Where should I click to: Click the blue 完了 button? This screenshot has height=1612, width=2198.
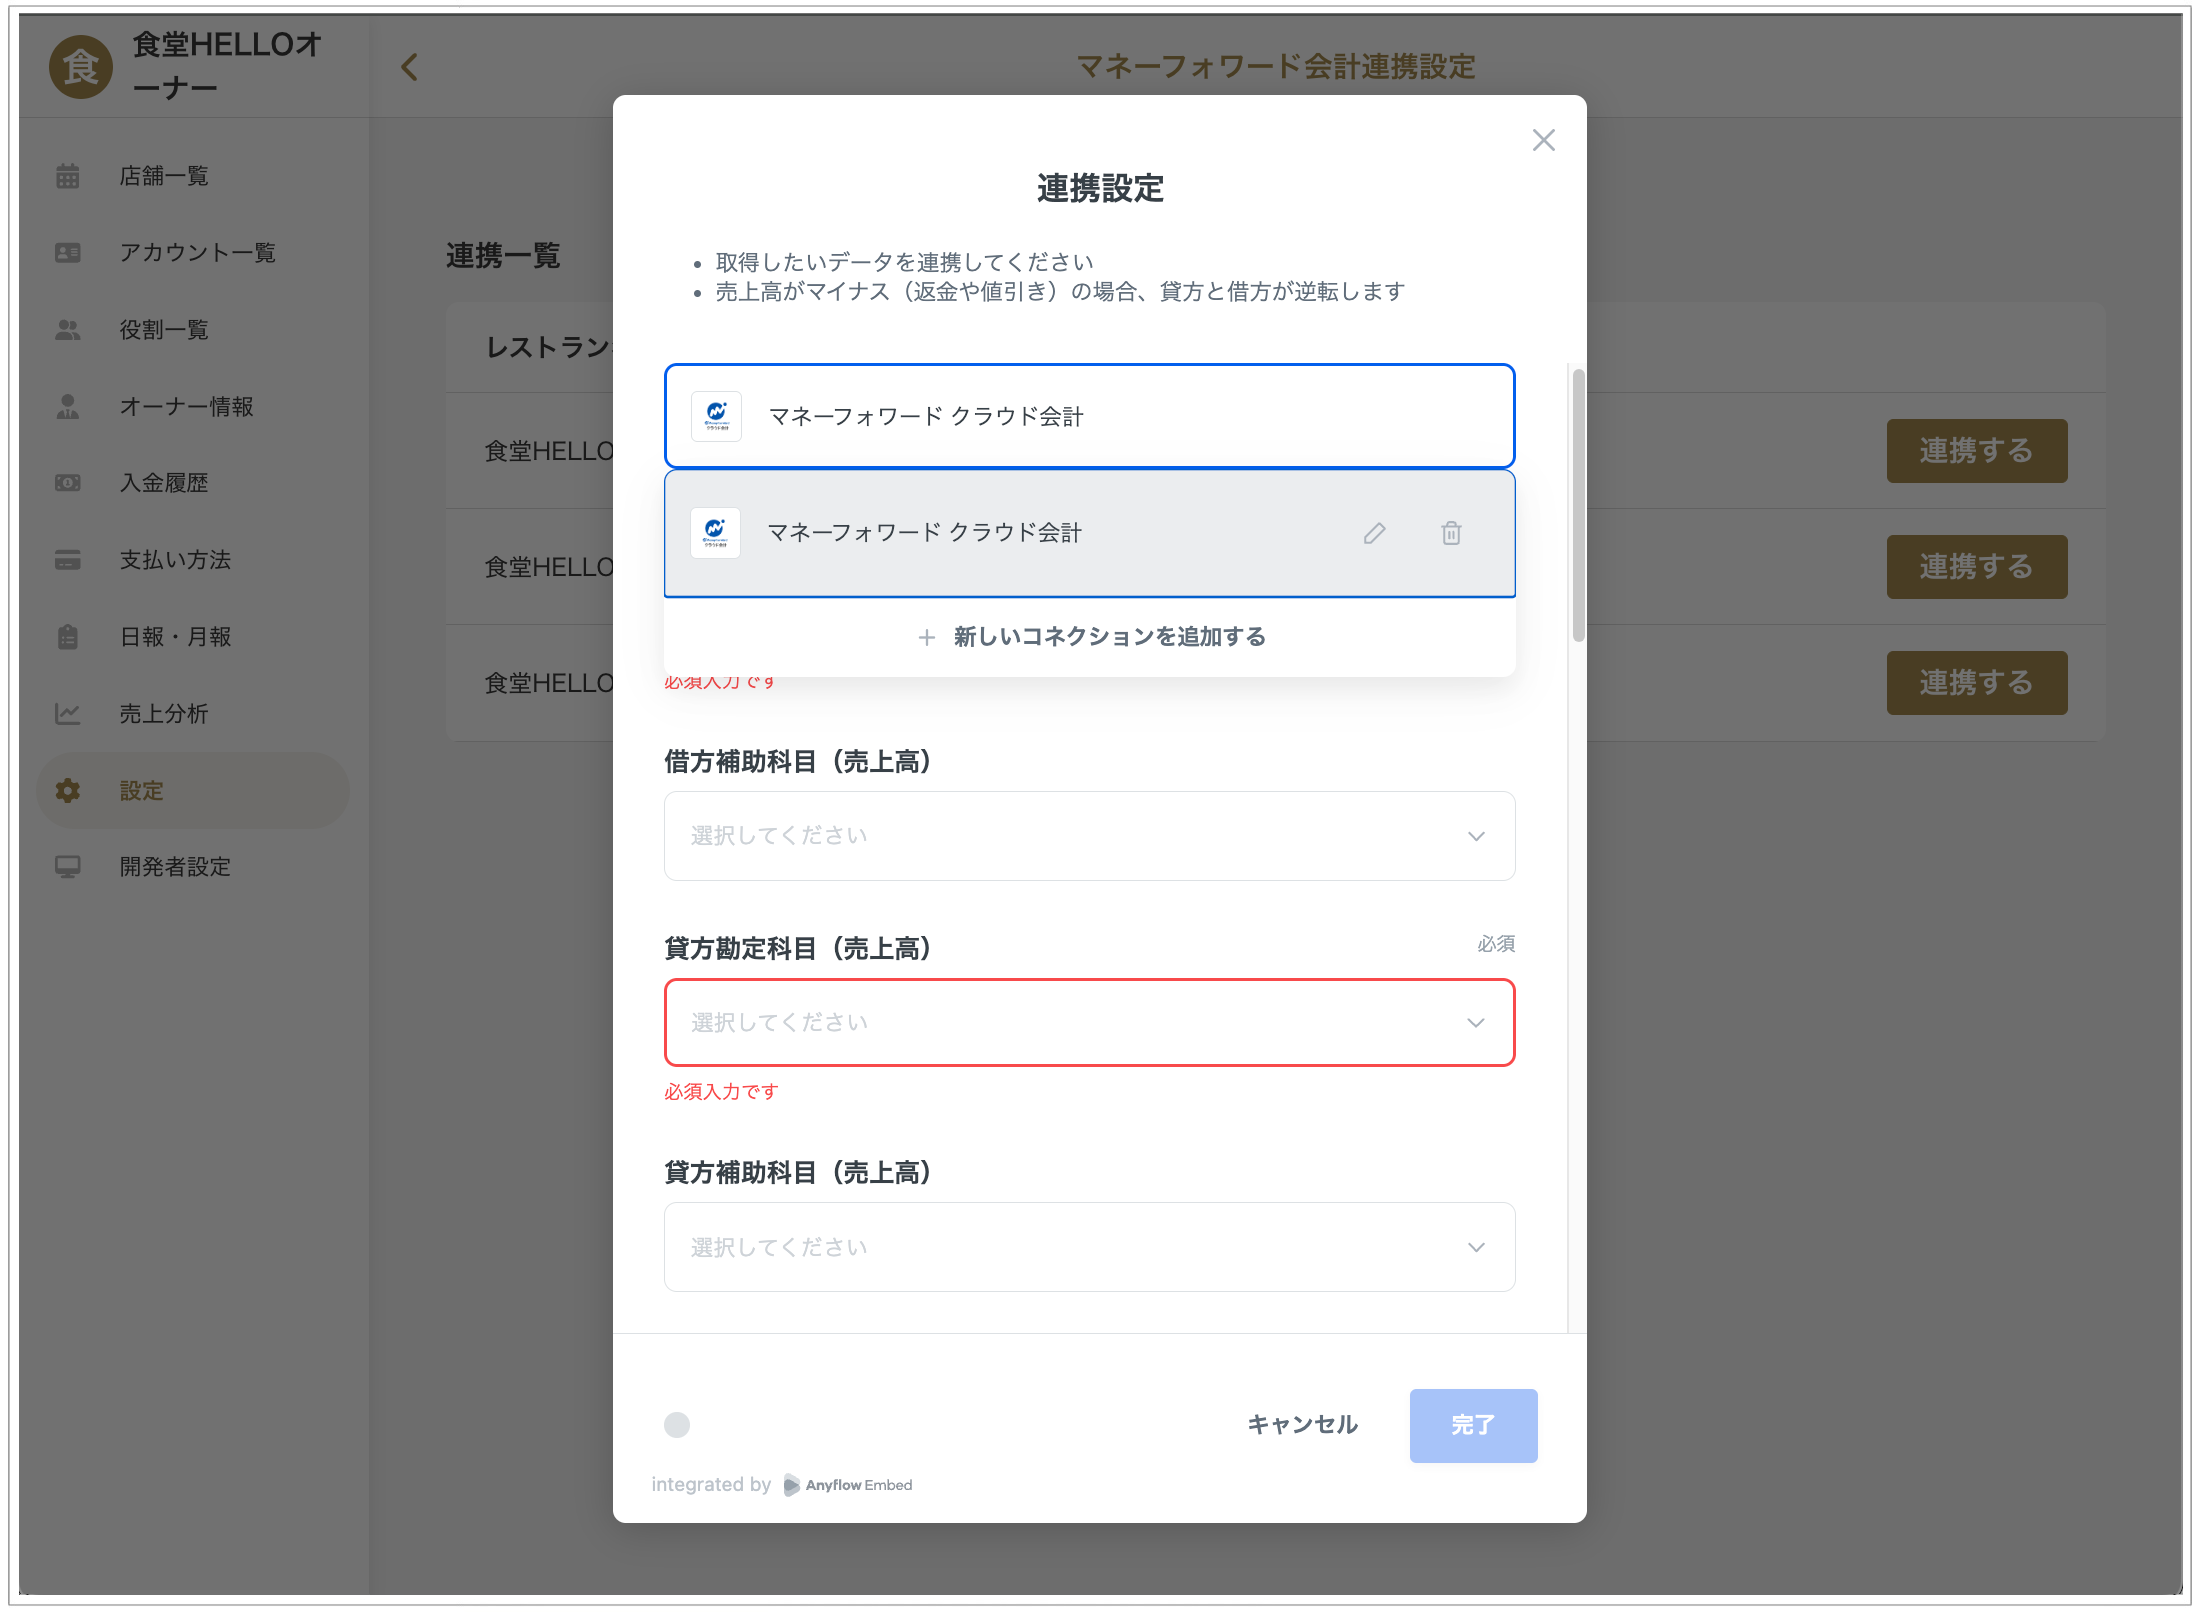pos(1472,1425)
